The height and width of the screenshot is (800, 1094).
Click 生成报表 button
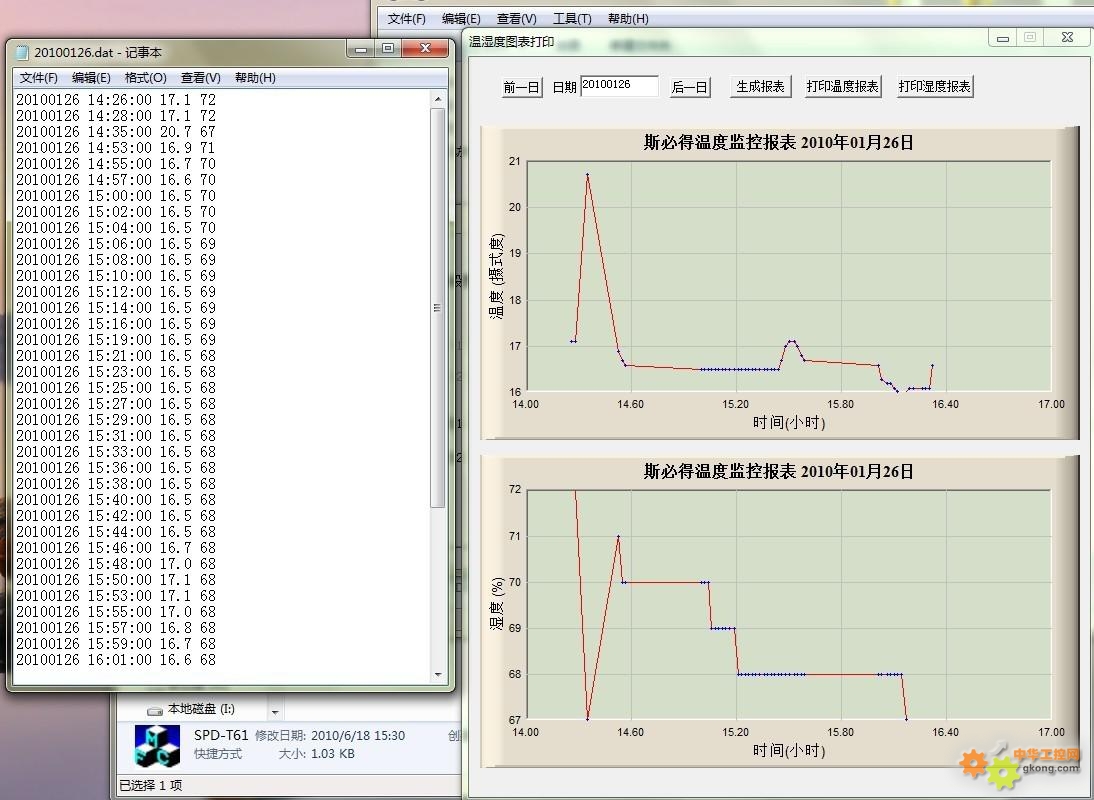pyautogui.click(x=760, y=86)
